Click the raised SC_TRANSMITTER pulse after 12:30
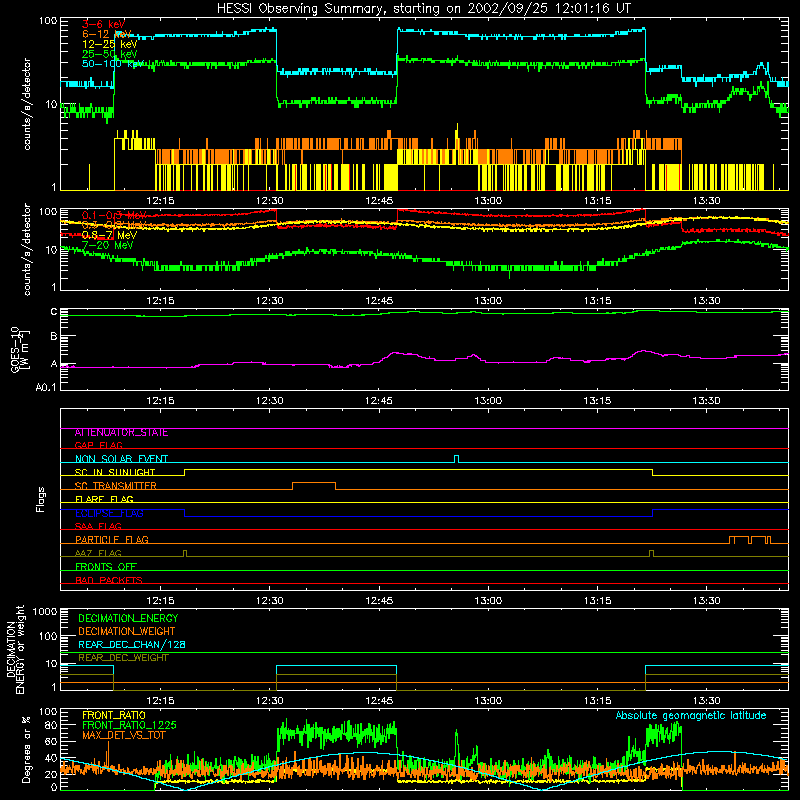The image size is (800, 800). pyautogui.click(x=314, y=485)
